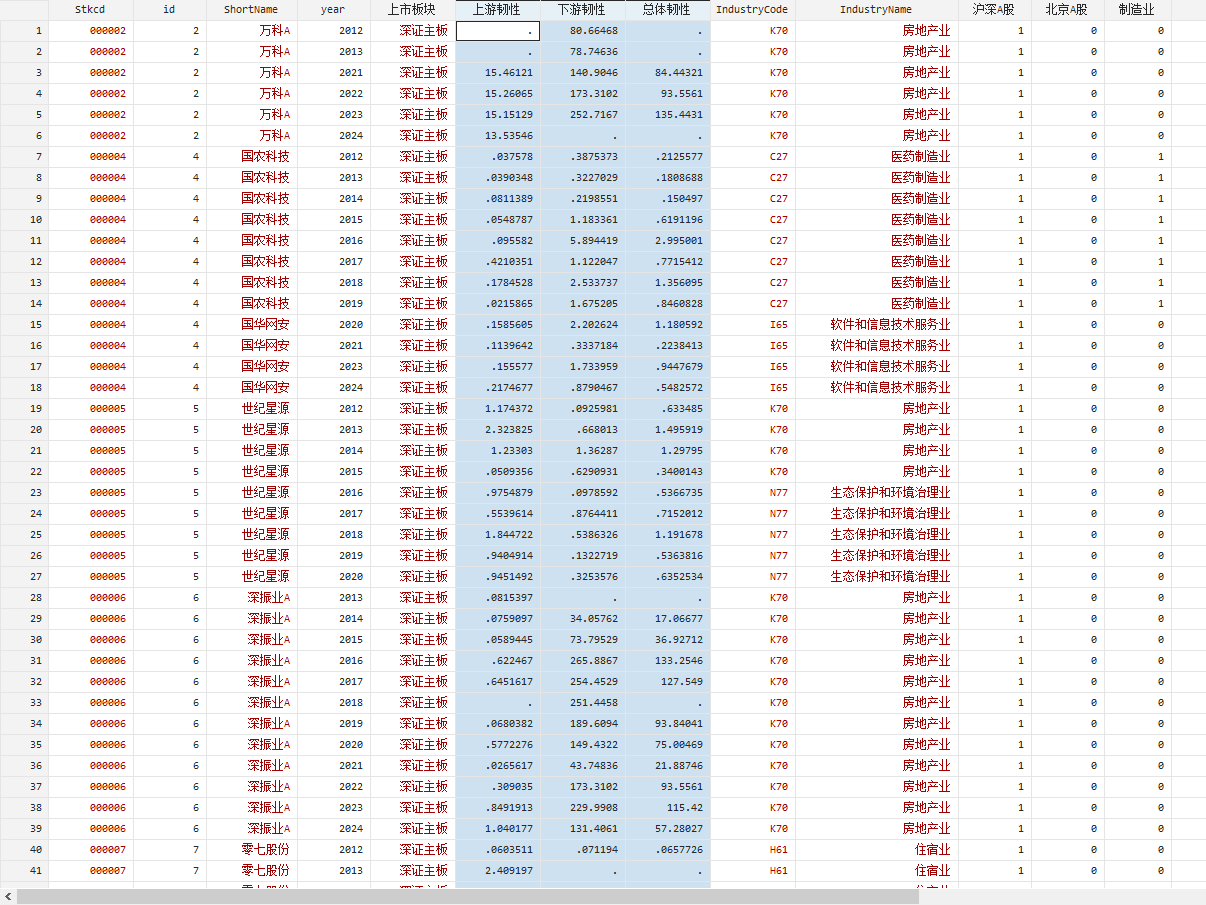1206x905 pixels.
Task: Select the 下游韧性 cell with value 5.894419
Action: [x=583, y=241]
